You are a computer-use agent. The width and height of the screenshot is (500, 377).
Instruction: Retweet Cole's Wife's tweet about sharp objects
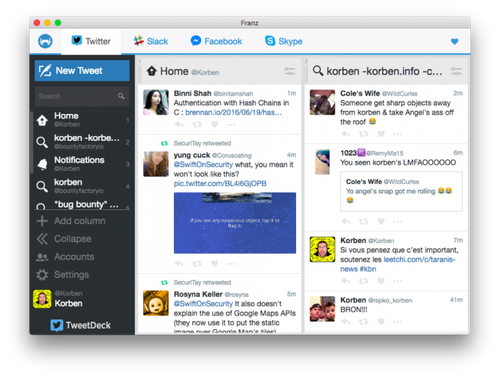pos(363,134)
